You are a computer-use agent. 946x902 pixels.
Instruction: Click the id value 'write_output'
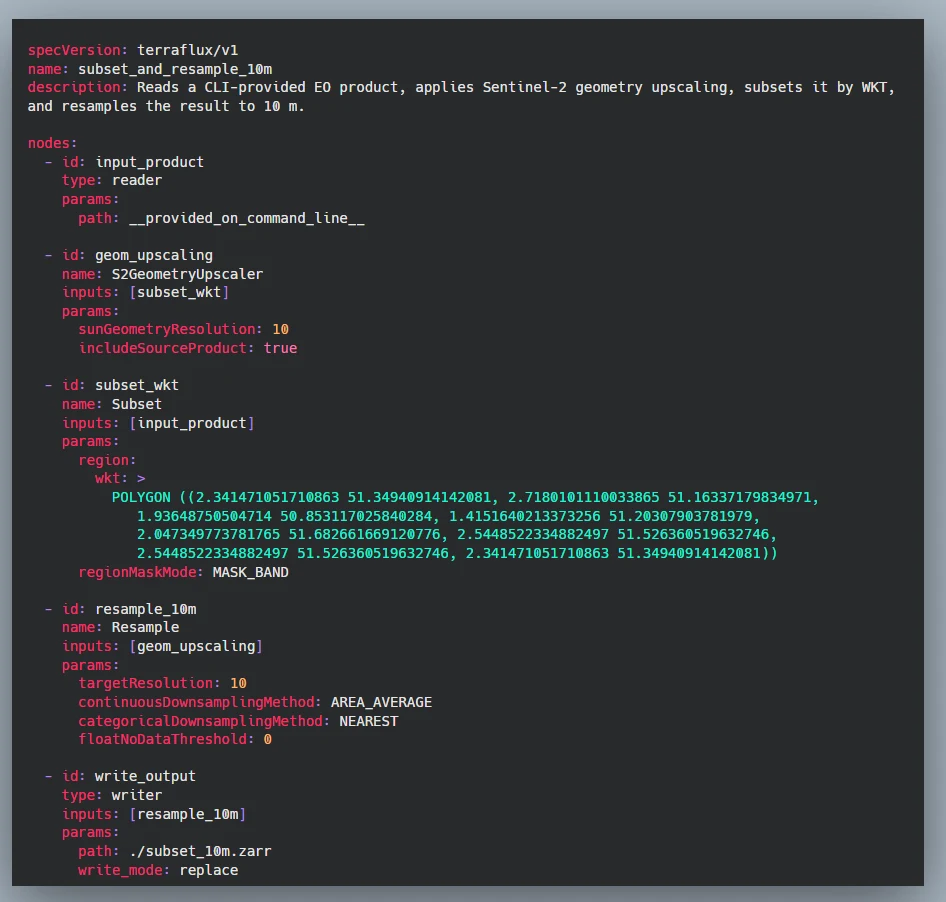click(145, 777)
